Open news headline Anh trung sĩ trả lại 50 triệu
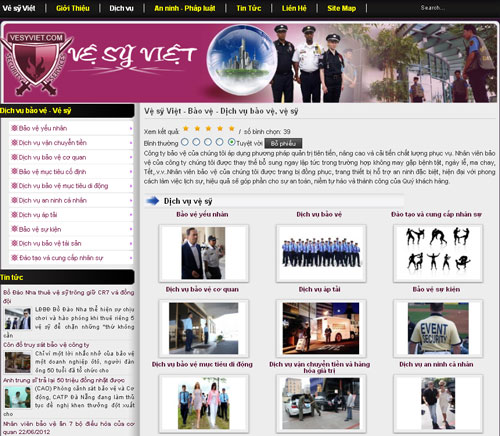Viewport: 500px width, 436px height. 64,380
